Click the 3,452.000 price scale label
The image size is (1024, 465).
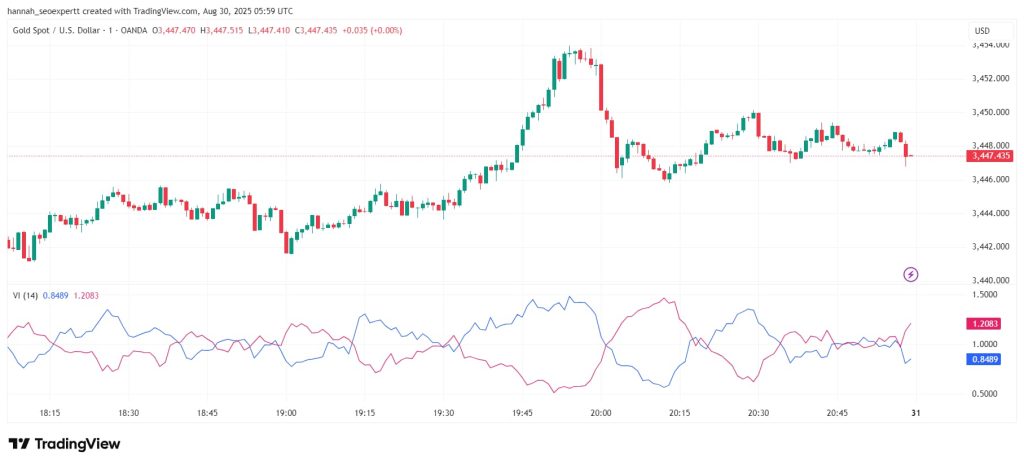click(991, 79)
